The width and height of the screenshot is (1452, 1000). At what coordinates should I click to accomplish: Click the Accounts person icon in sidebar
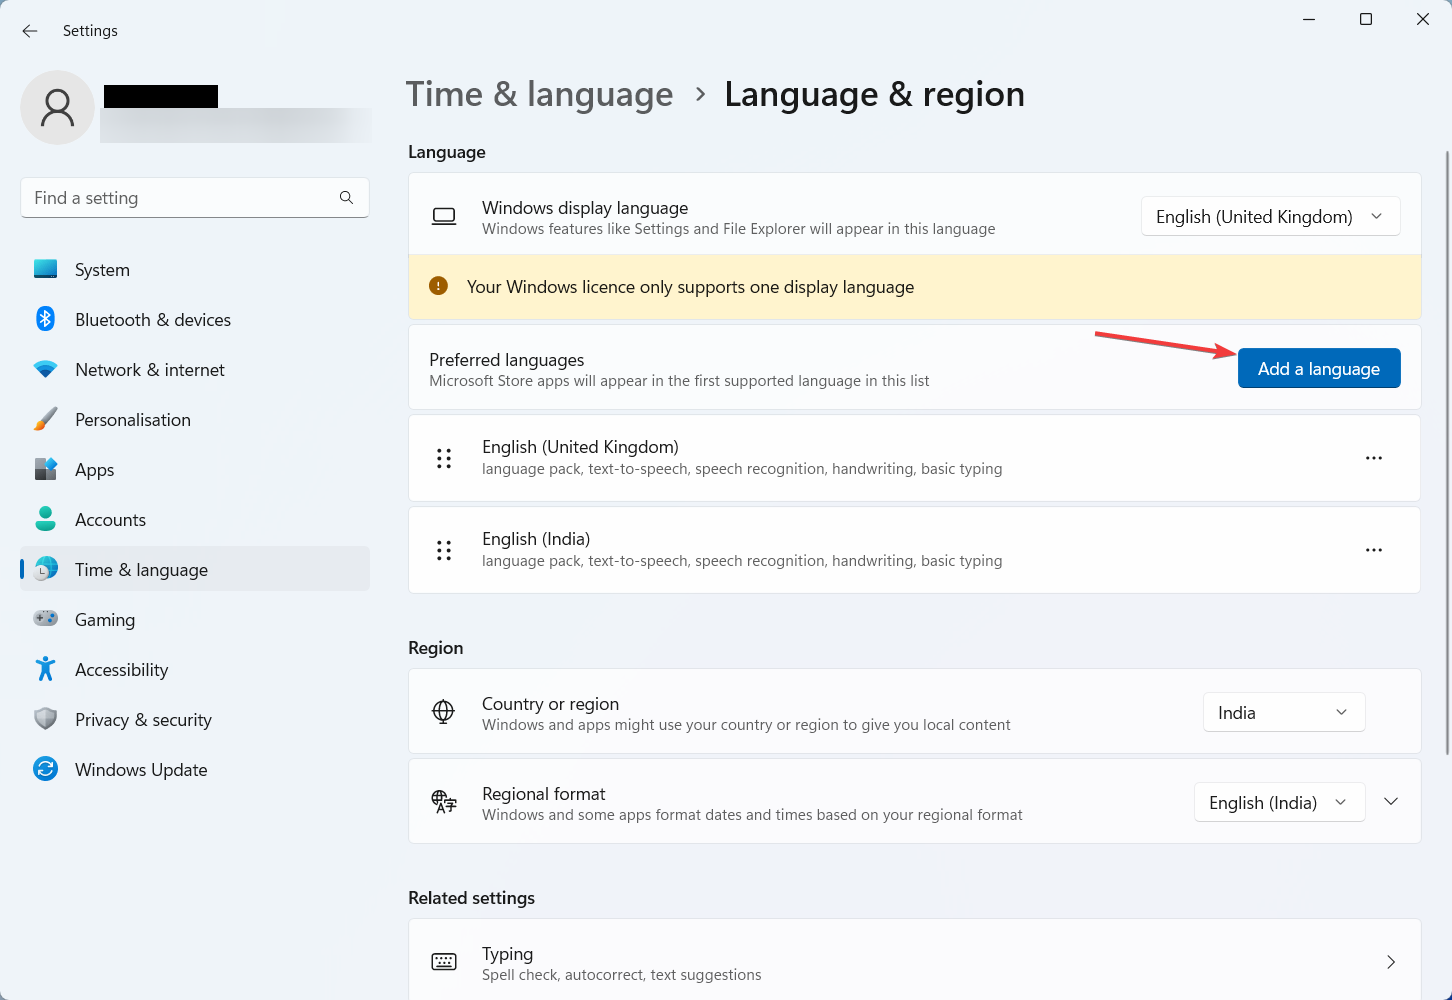pyautogui.click(x=46, y=519)
